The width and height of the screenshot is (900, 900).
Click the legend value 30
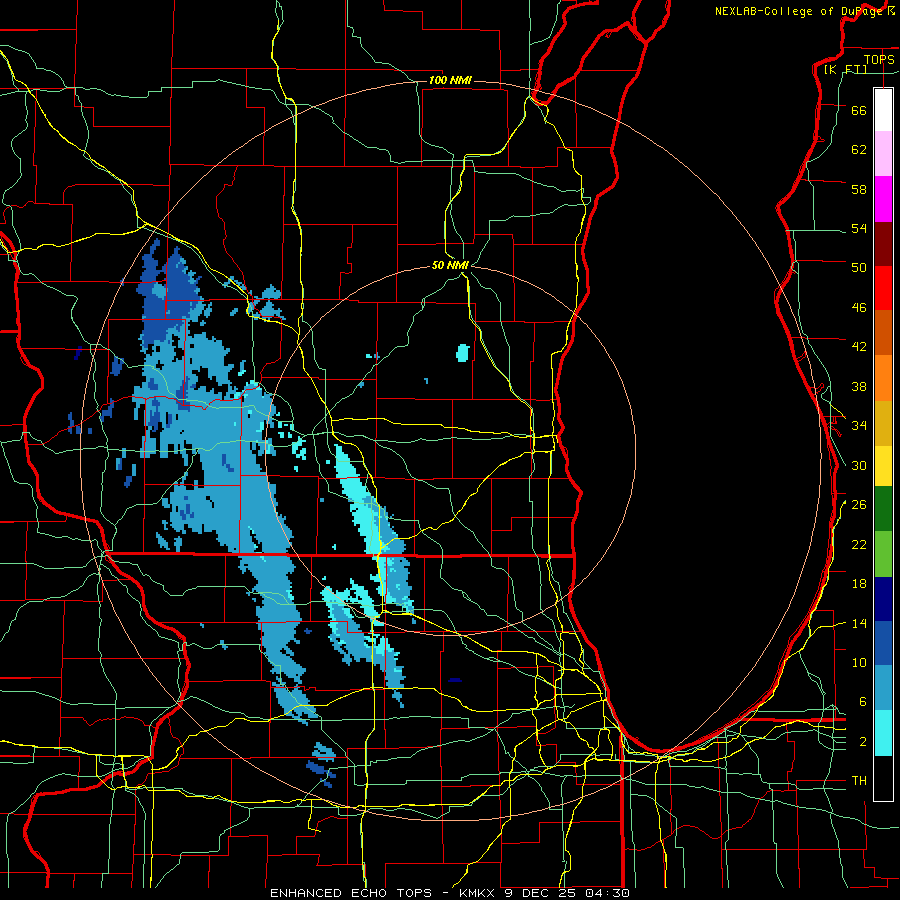[x=859, y=465]
